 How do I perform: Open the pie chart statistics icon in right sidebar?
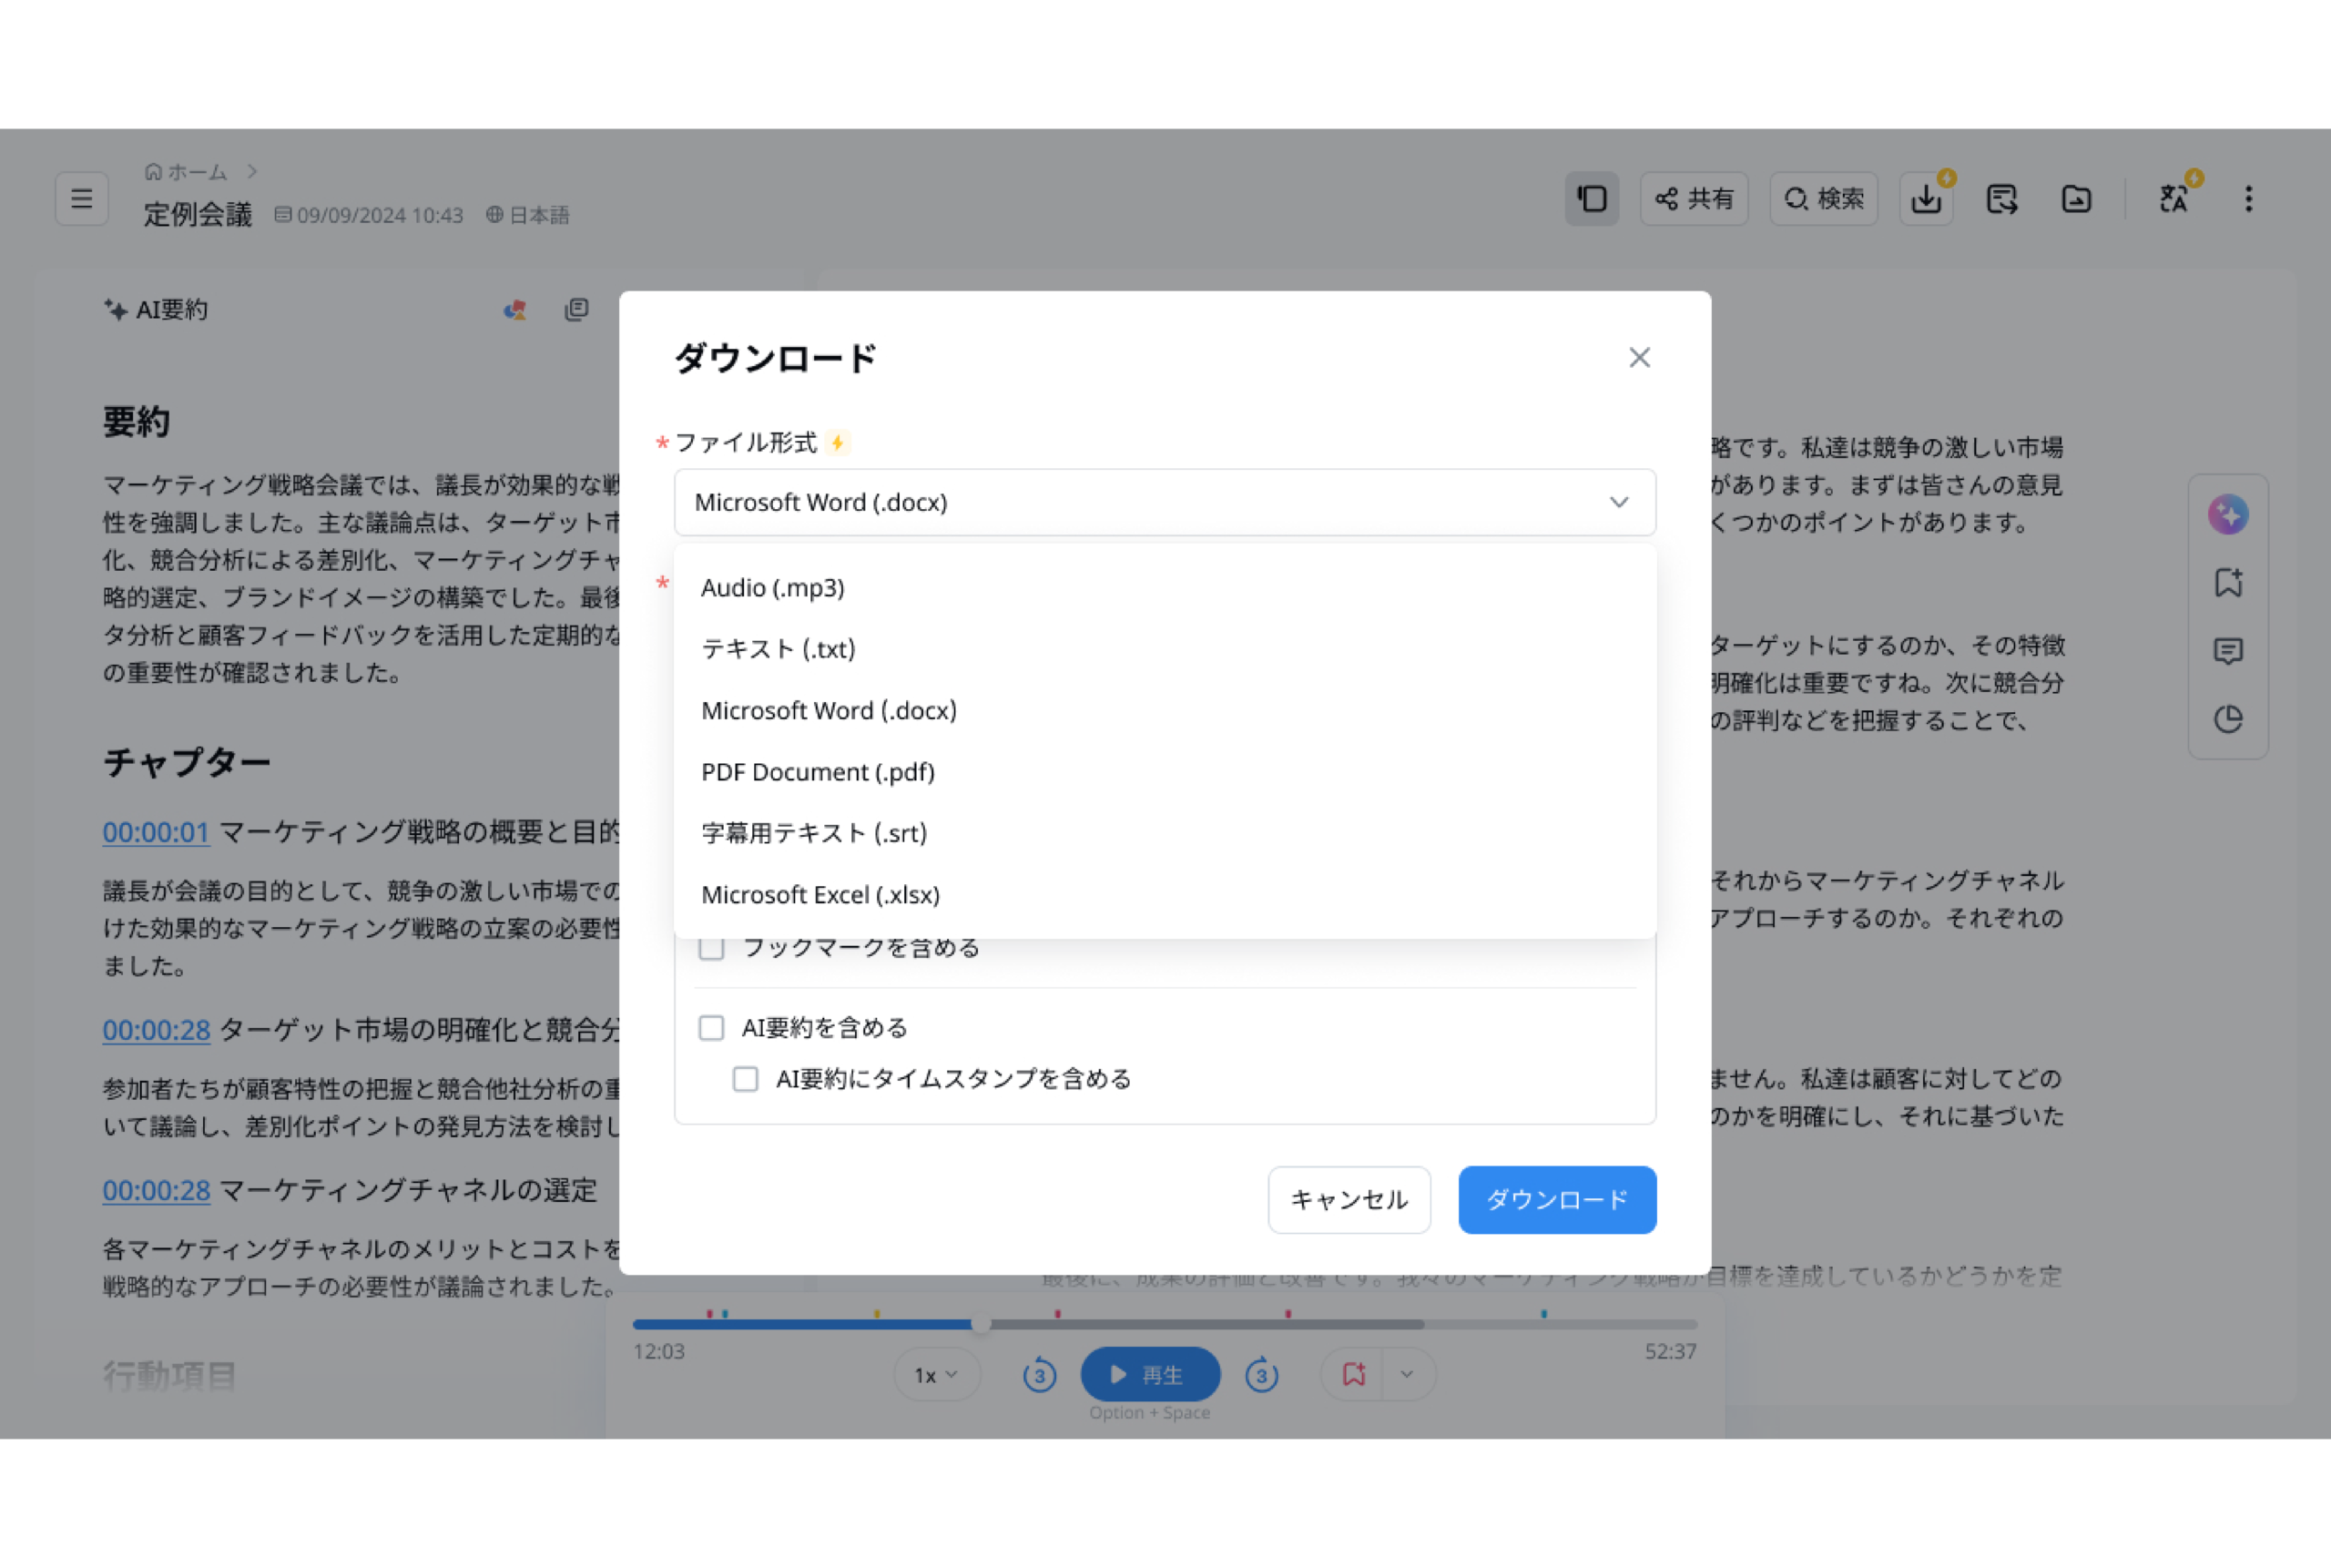pyautogui.click(x=2228, y=719)
